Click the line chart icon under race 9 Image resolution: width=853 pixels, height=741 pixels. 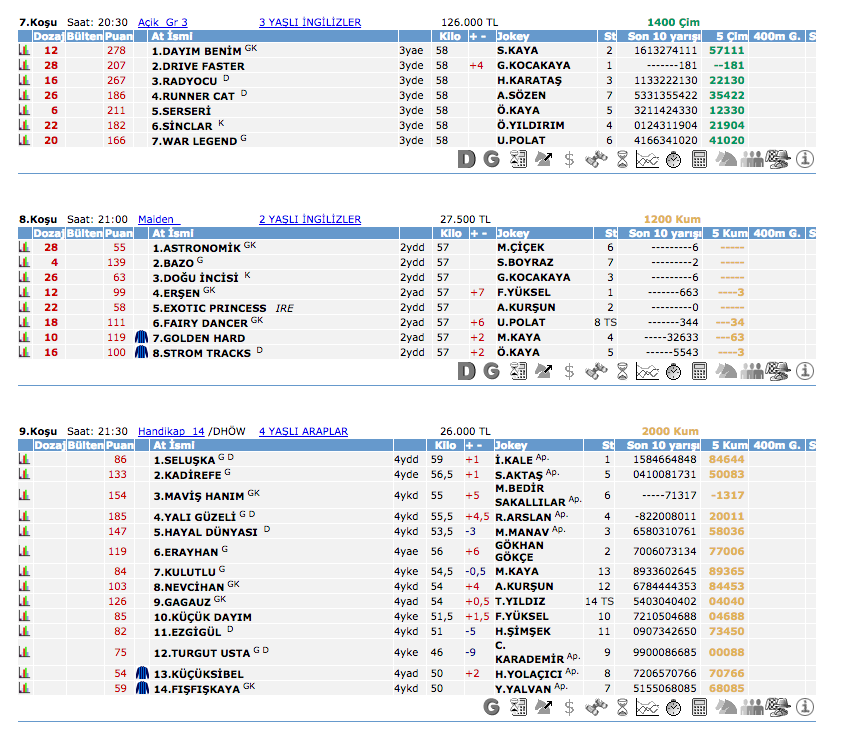coord(647,707)
